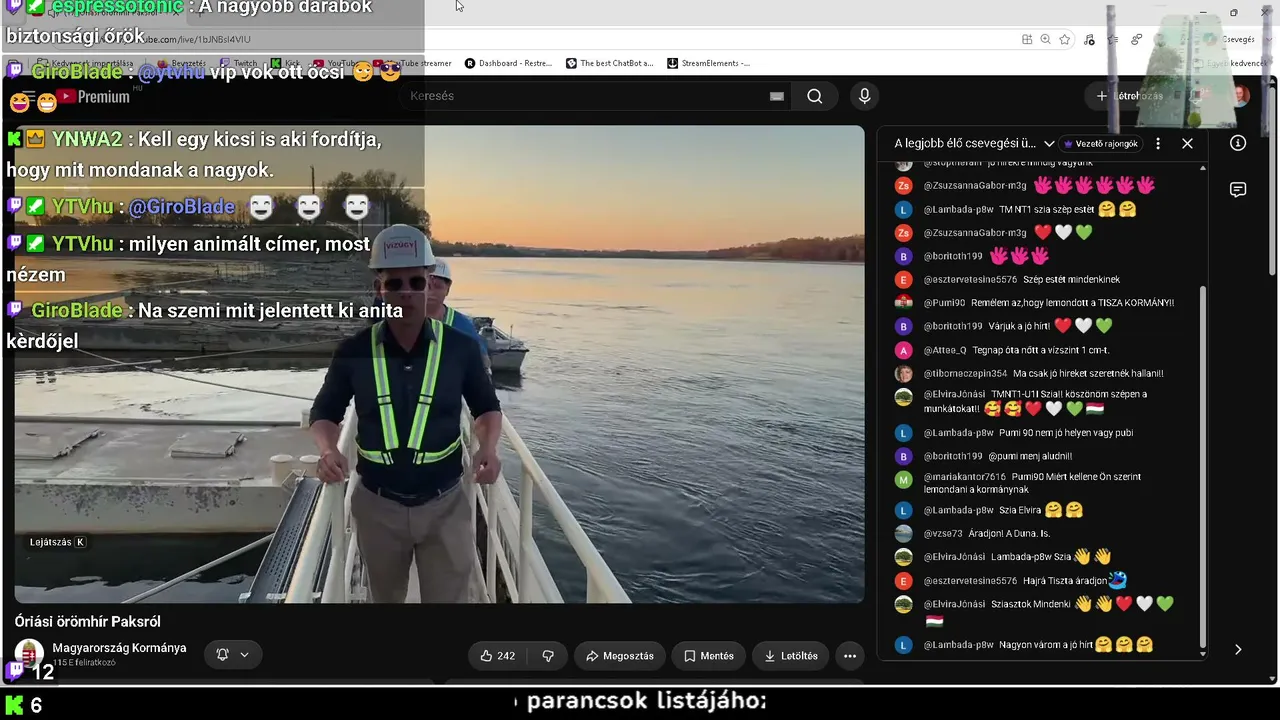Click the browser apps grid icon in address bar
Viewport: 1280px width, 720px height.
pyautogui.click(x=1027, y=39)
